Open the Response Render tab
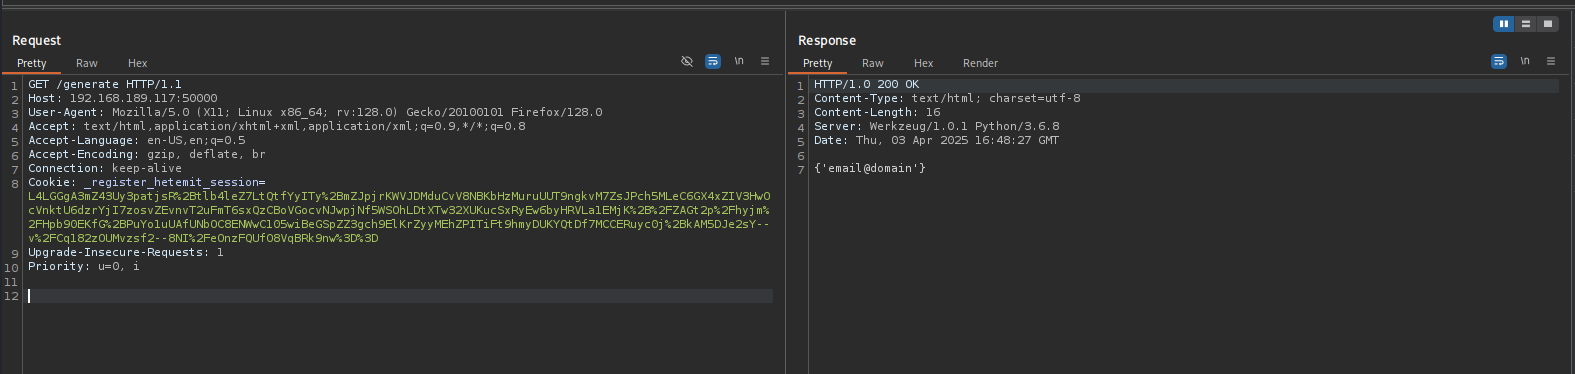The width and height of the screenshot is (1575, 374). (981, 63)
